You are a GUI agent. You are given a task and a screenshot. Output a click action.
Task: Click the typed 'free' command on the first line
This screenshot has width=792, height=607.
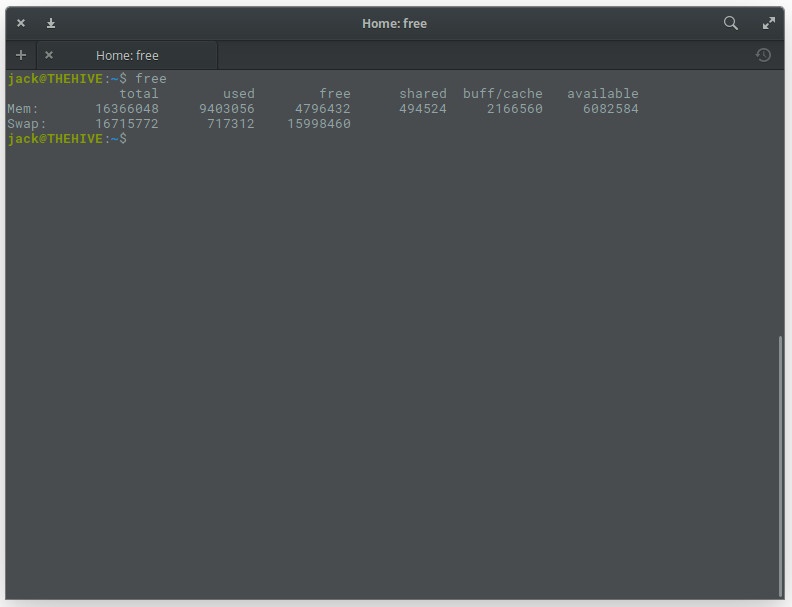pos(151,79)
